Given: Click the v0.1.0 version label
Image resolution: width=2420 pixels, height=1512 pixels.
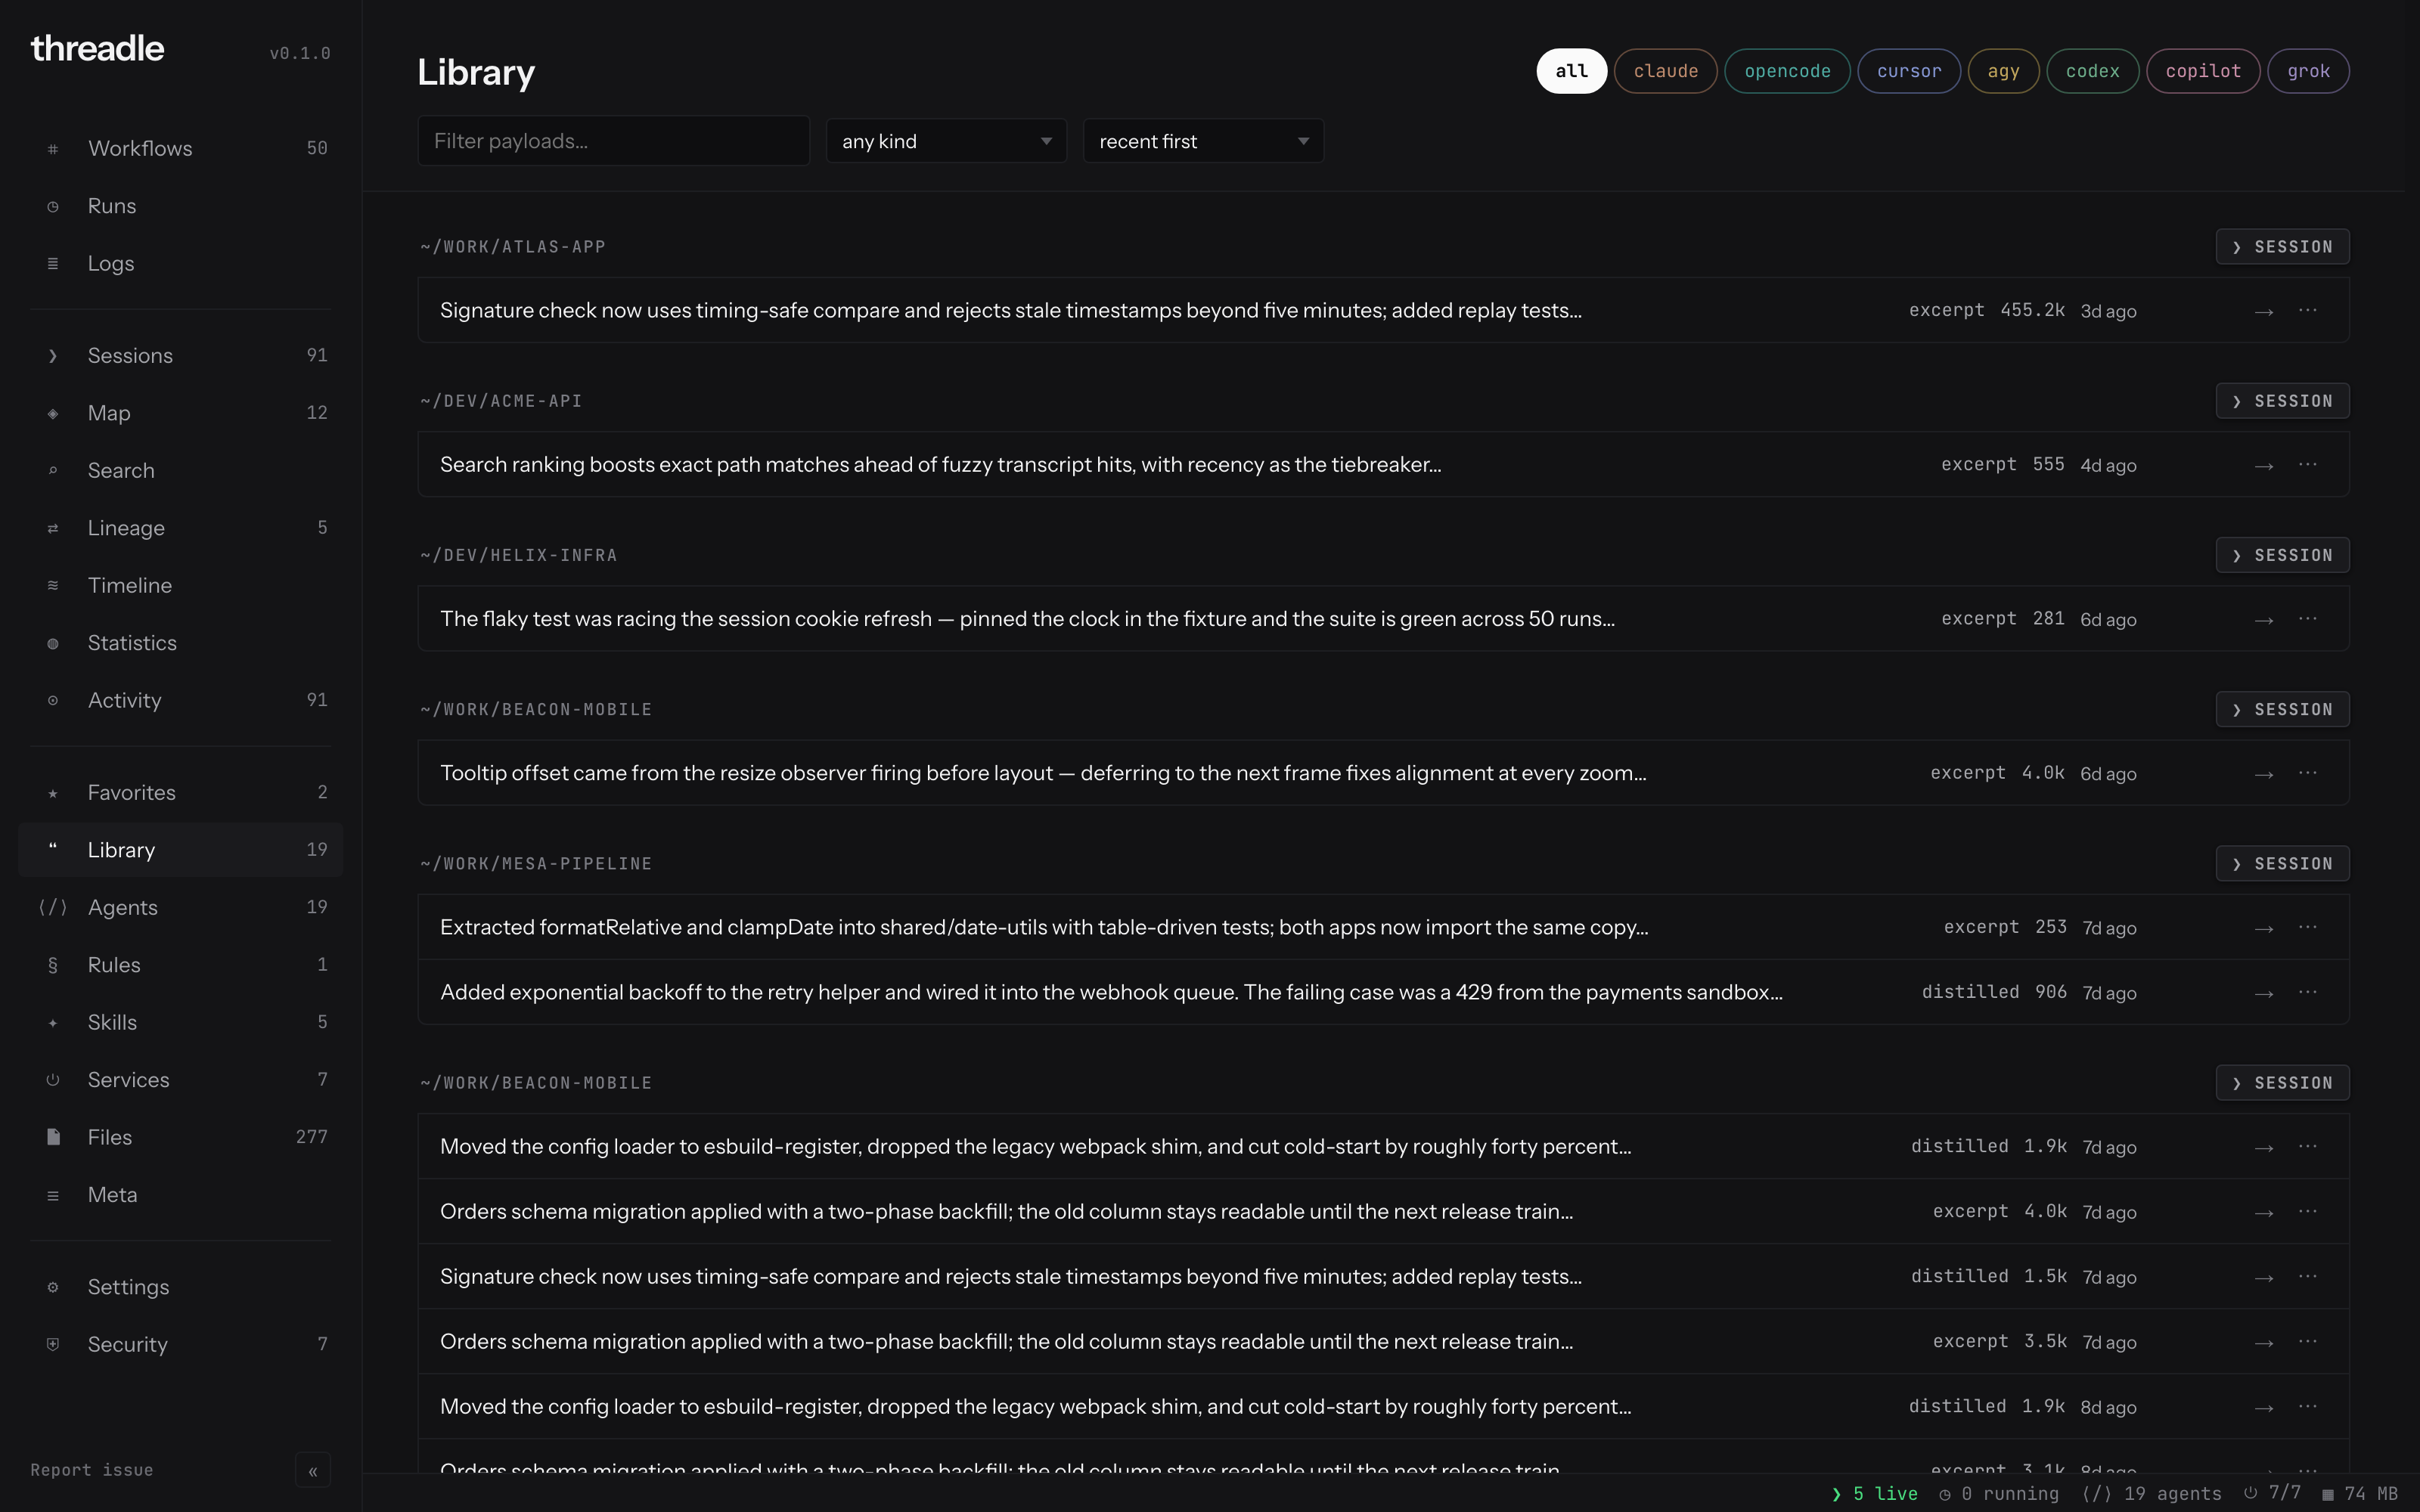Looking at the screenshot, I should click(300, 53).
